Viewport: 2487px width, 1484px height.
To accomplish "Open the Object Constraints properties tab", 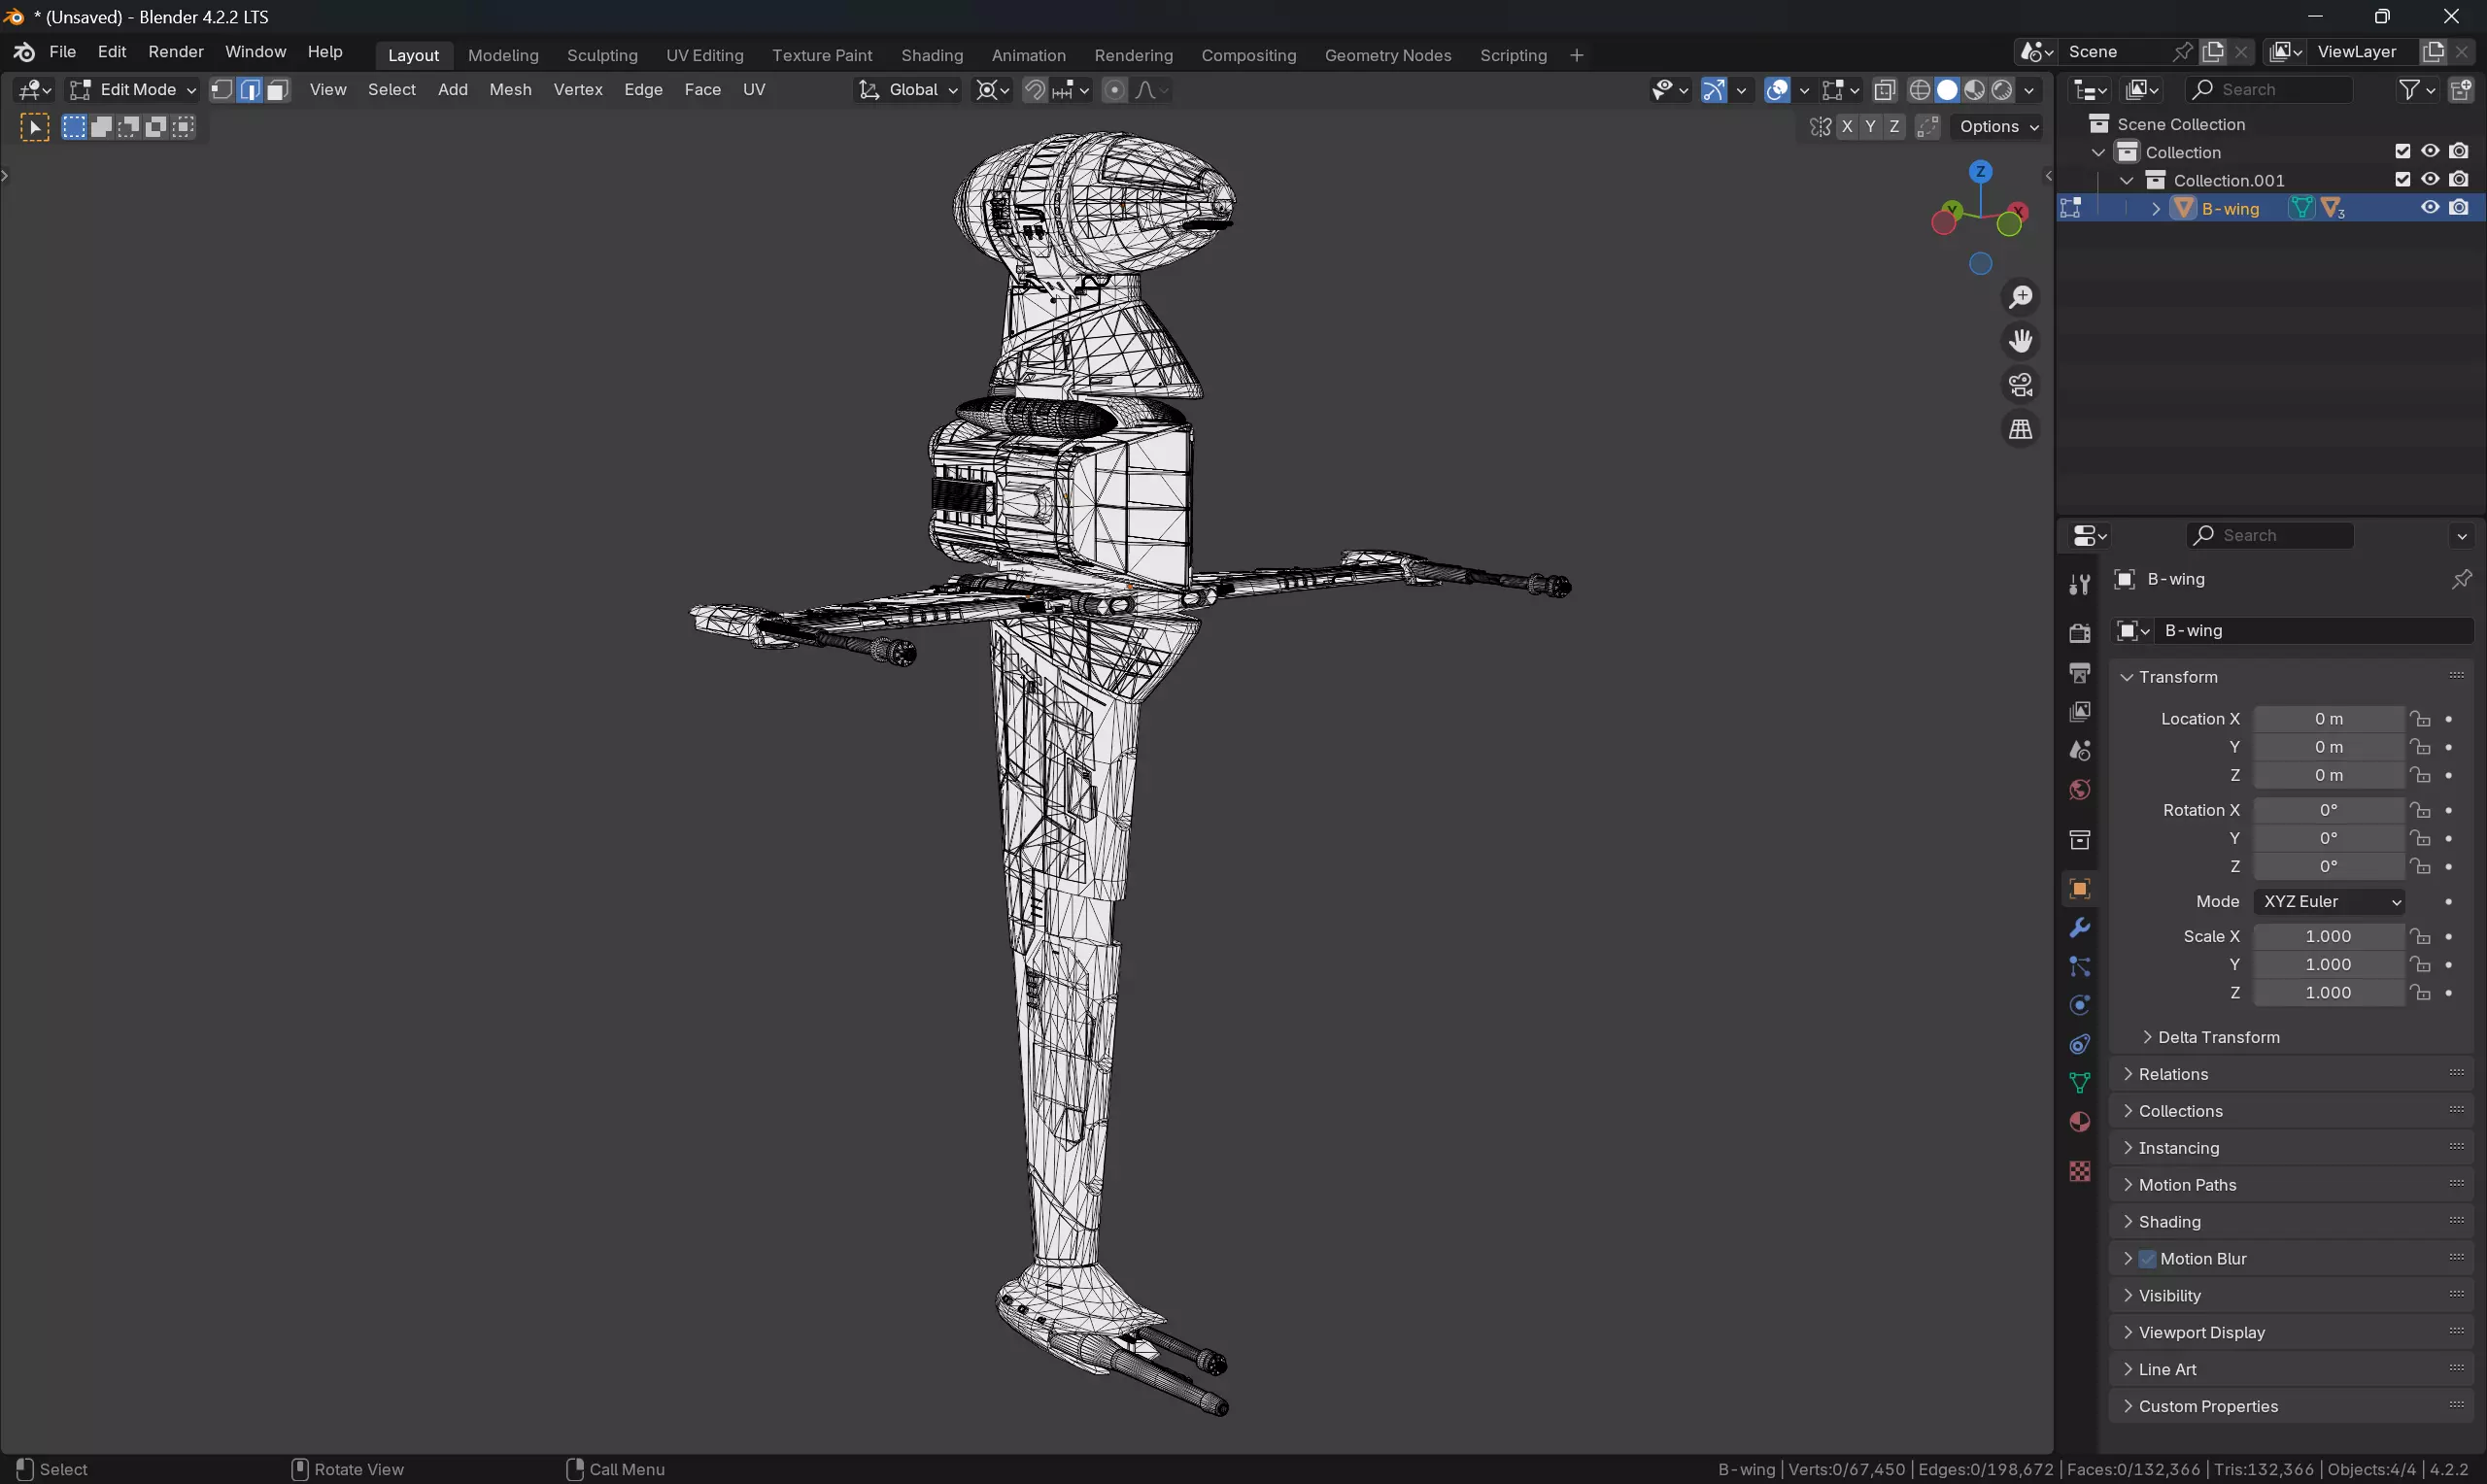I will pos(2080,1044).
